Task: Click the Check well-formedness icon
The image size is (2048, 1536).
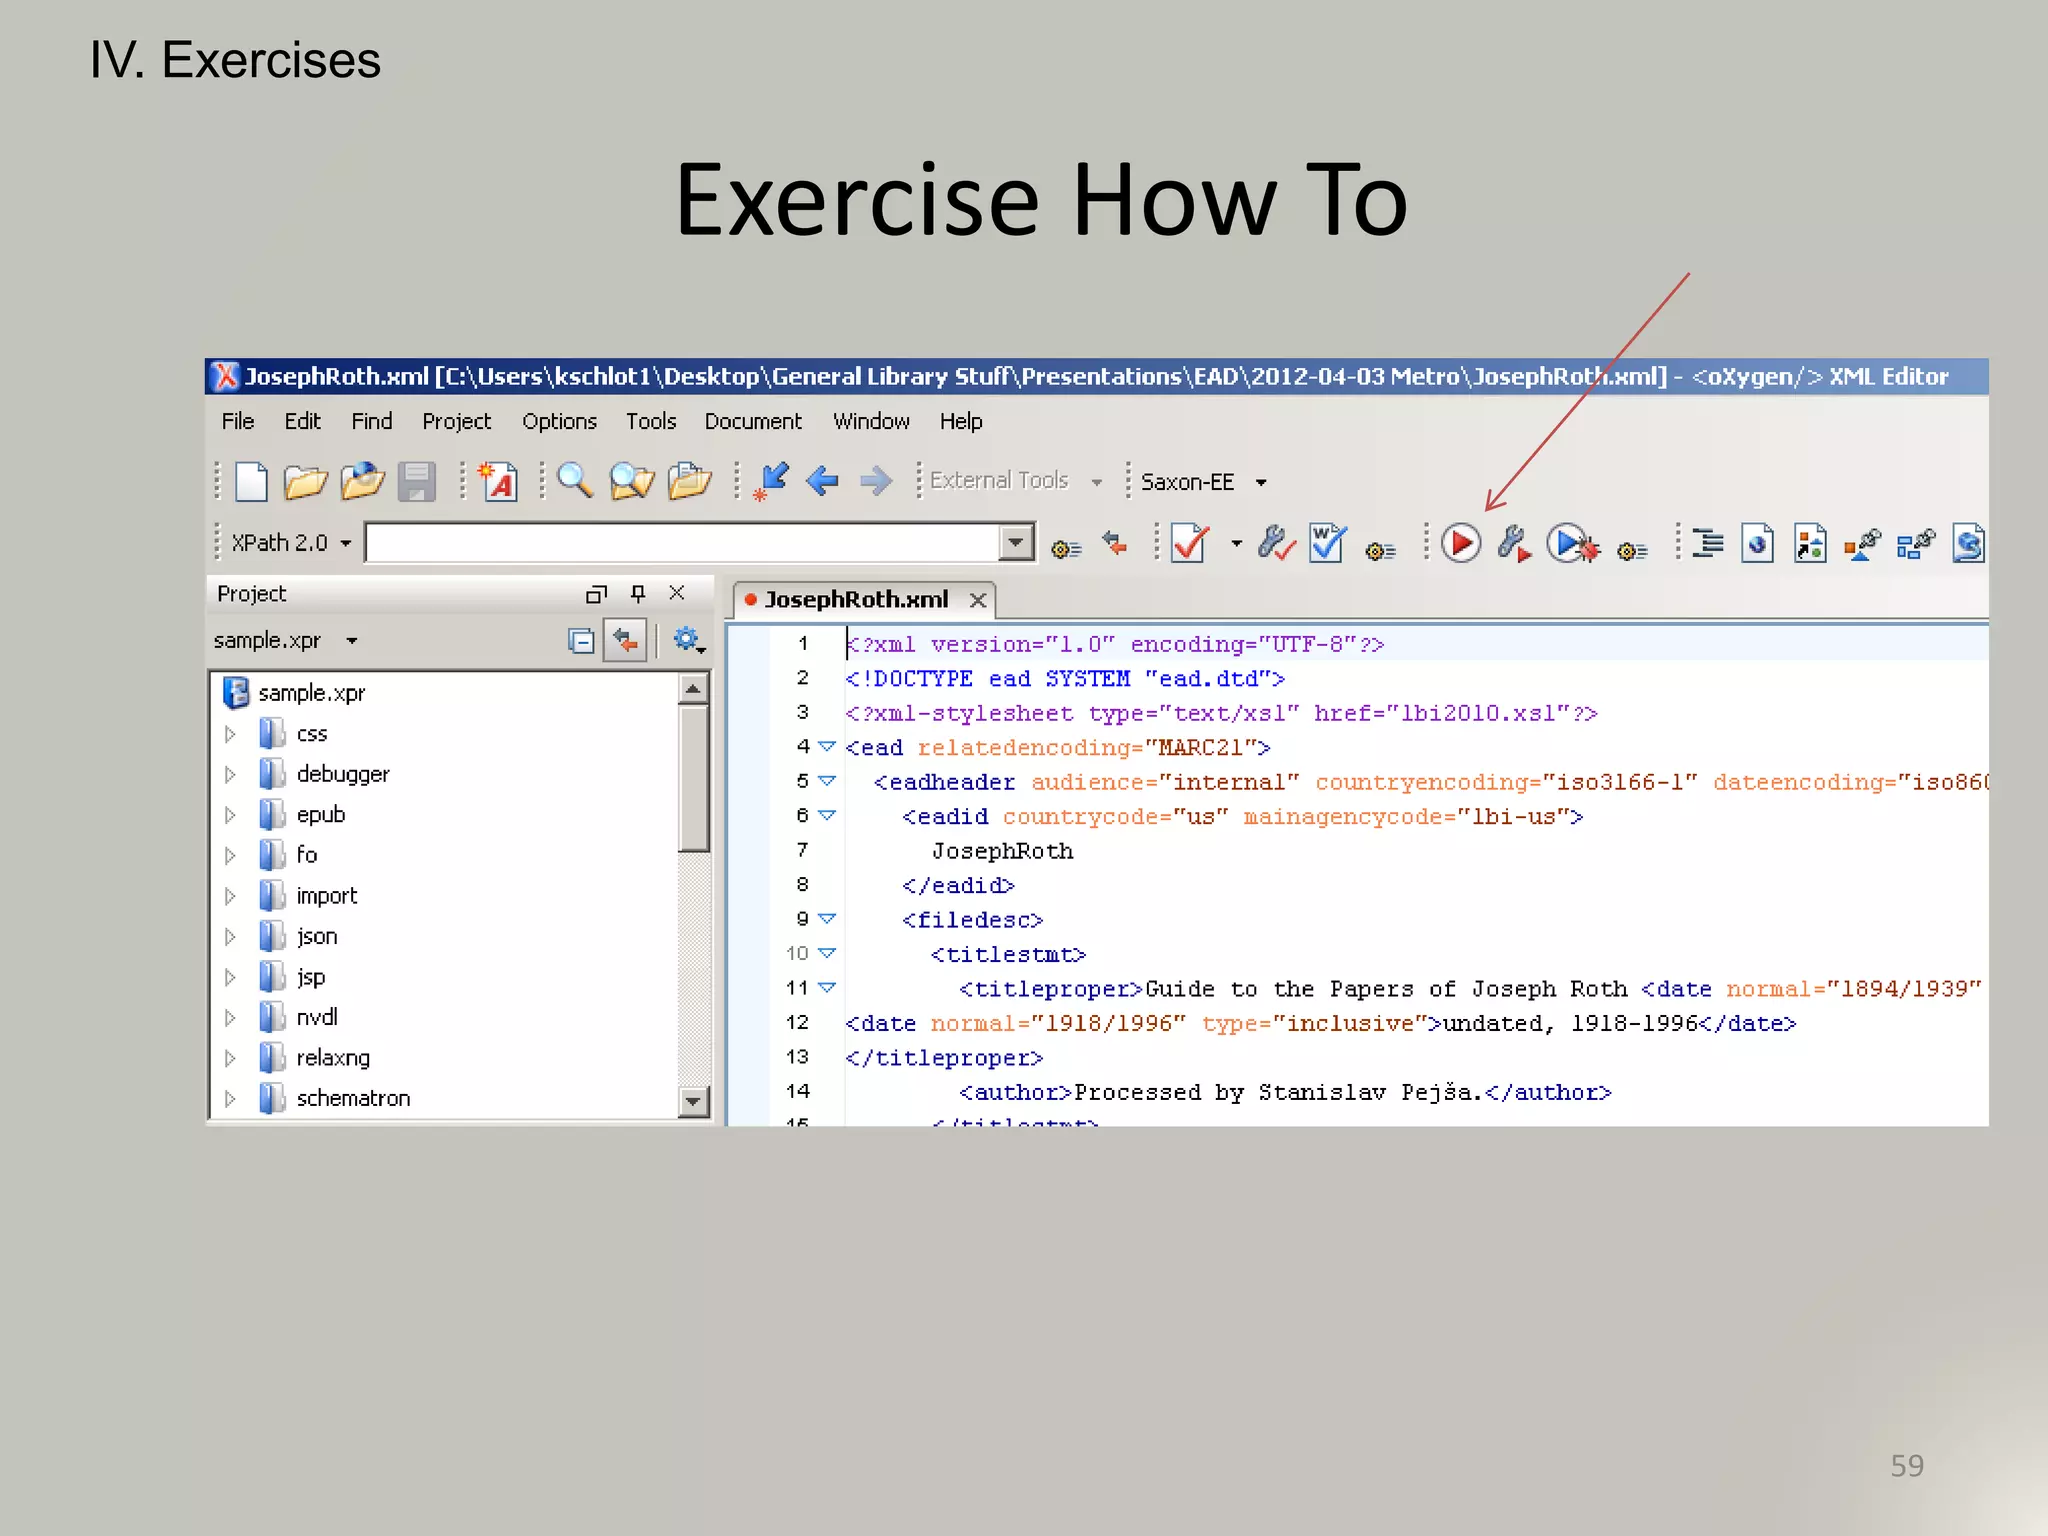Action: coord(1328,543)
